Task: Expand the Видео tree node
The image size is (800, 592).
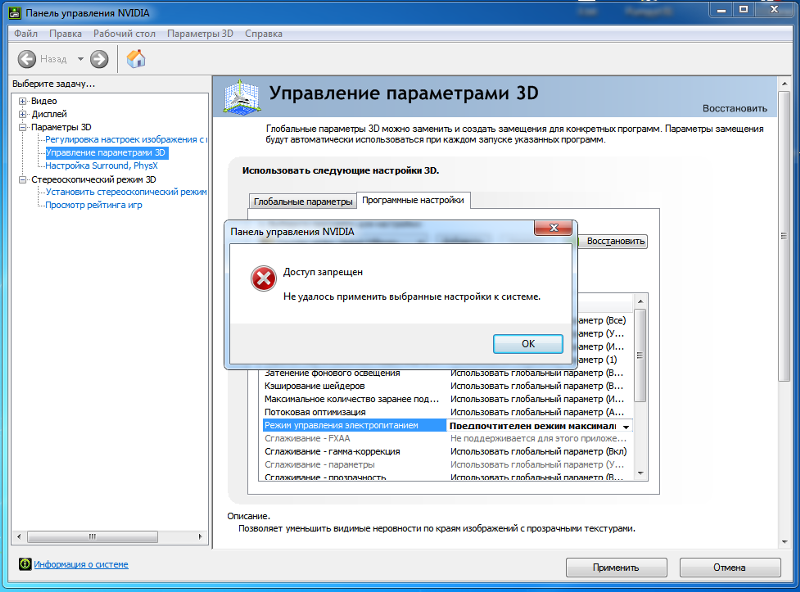Action: [x=23, y=101]
